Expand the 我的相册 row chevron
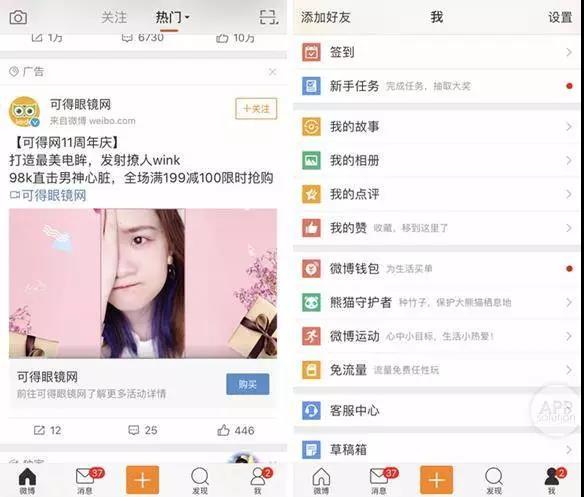The height and width of the screenshot is (497, 584). pos(569,161)
